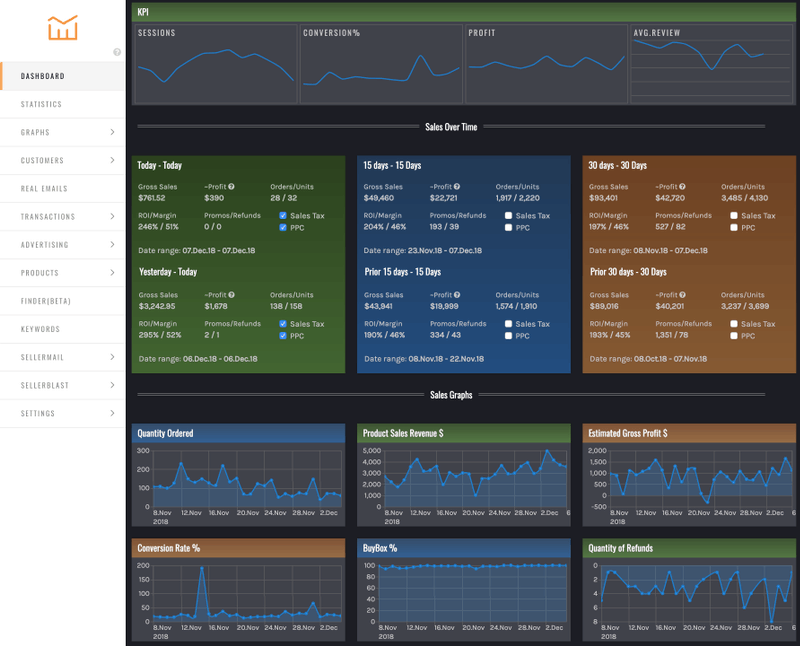Uncheck Sales Tax in the Yesterday card
Image resolution: width=800 pixels, height=646 pixels.
(x=284, y=323)
